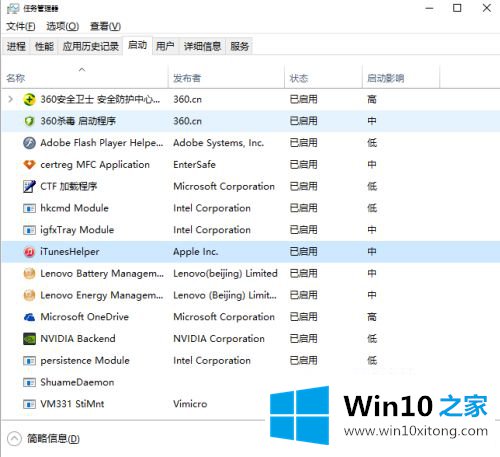The image size is (500, 457).
Task: Click the hkcmd Module icon
Action: (29, 208)
